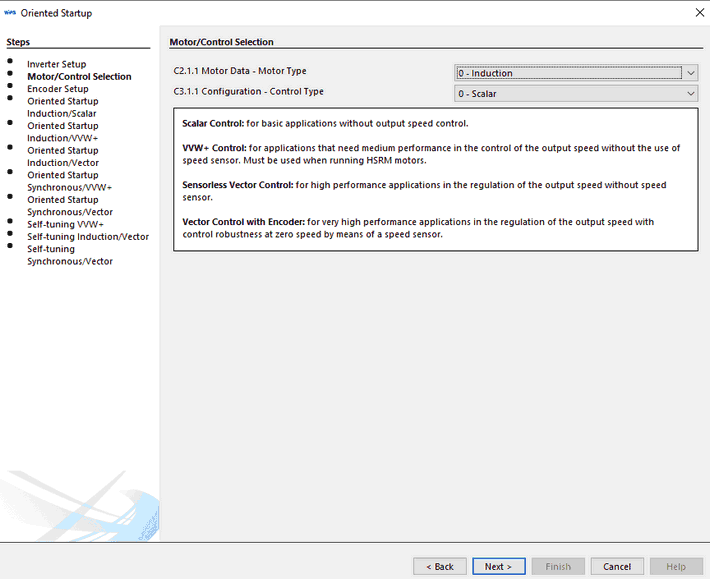Click the Vector Control with Encoder description

(418, 228)
